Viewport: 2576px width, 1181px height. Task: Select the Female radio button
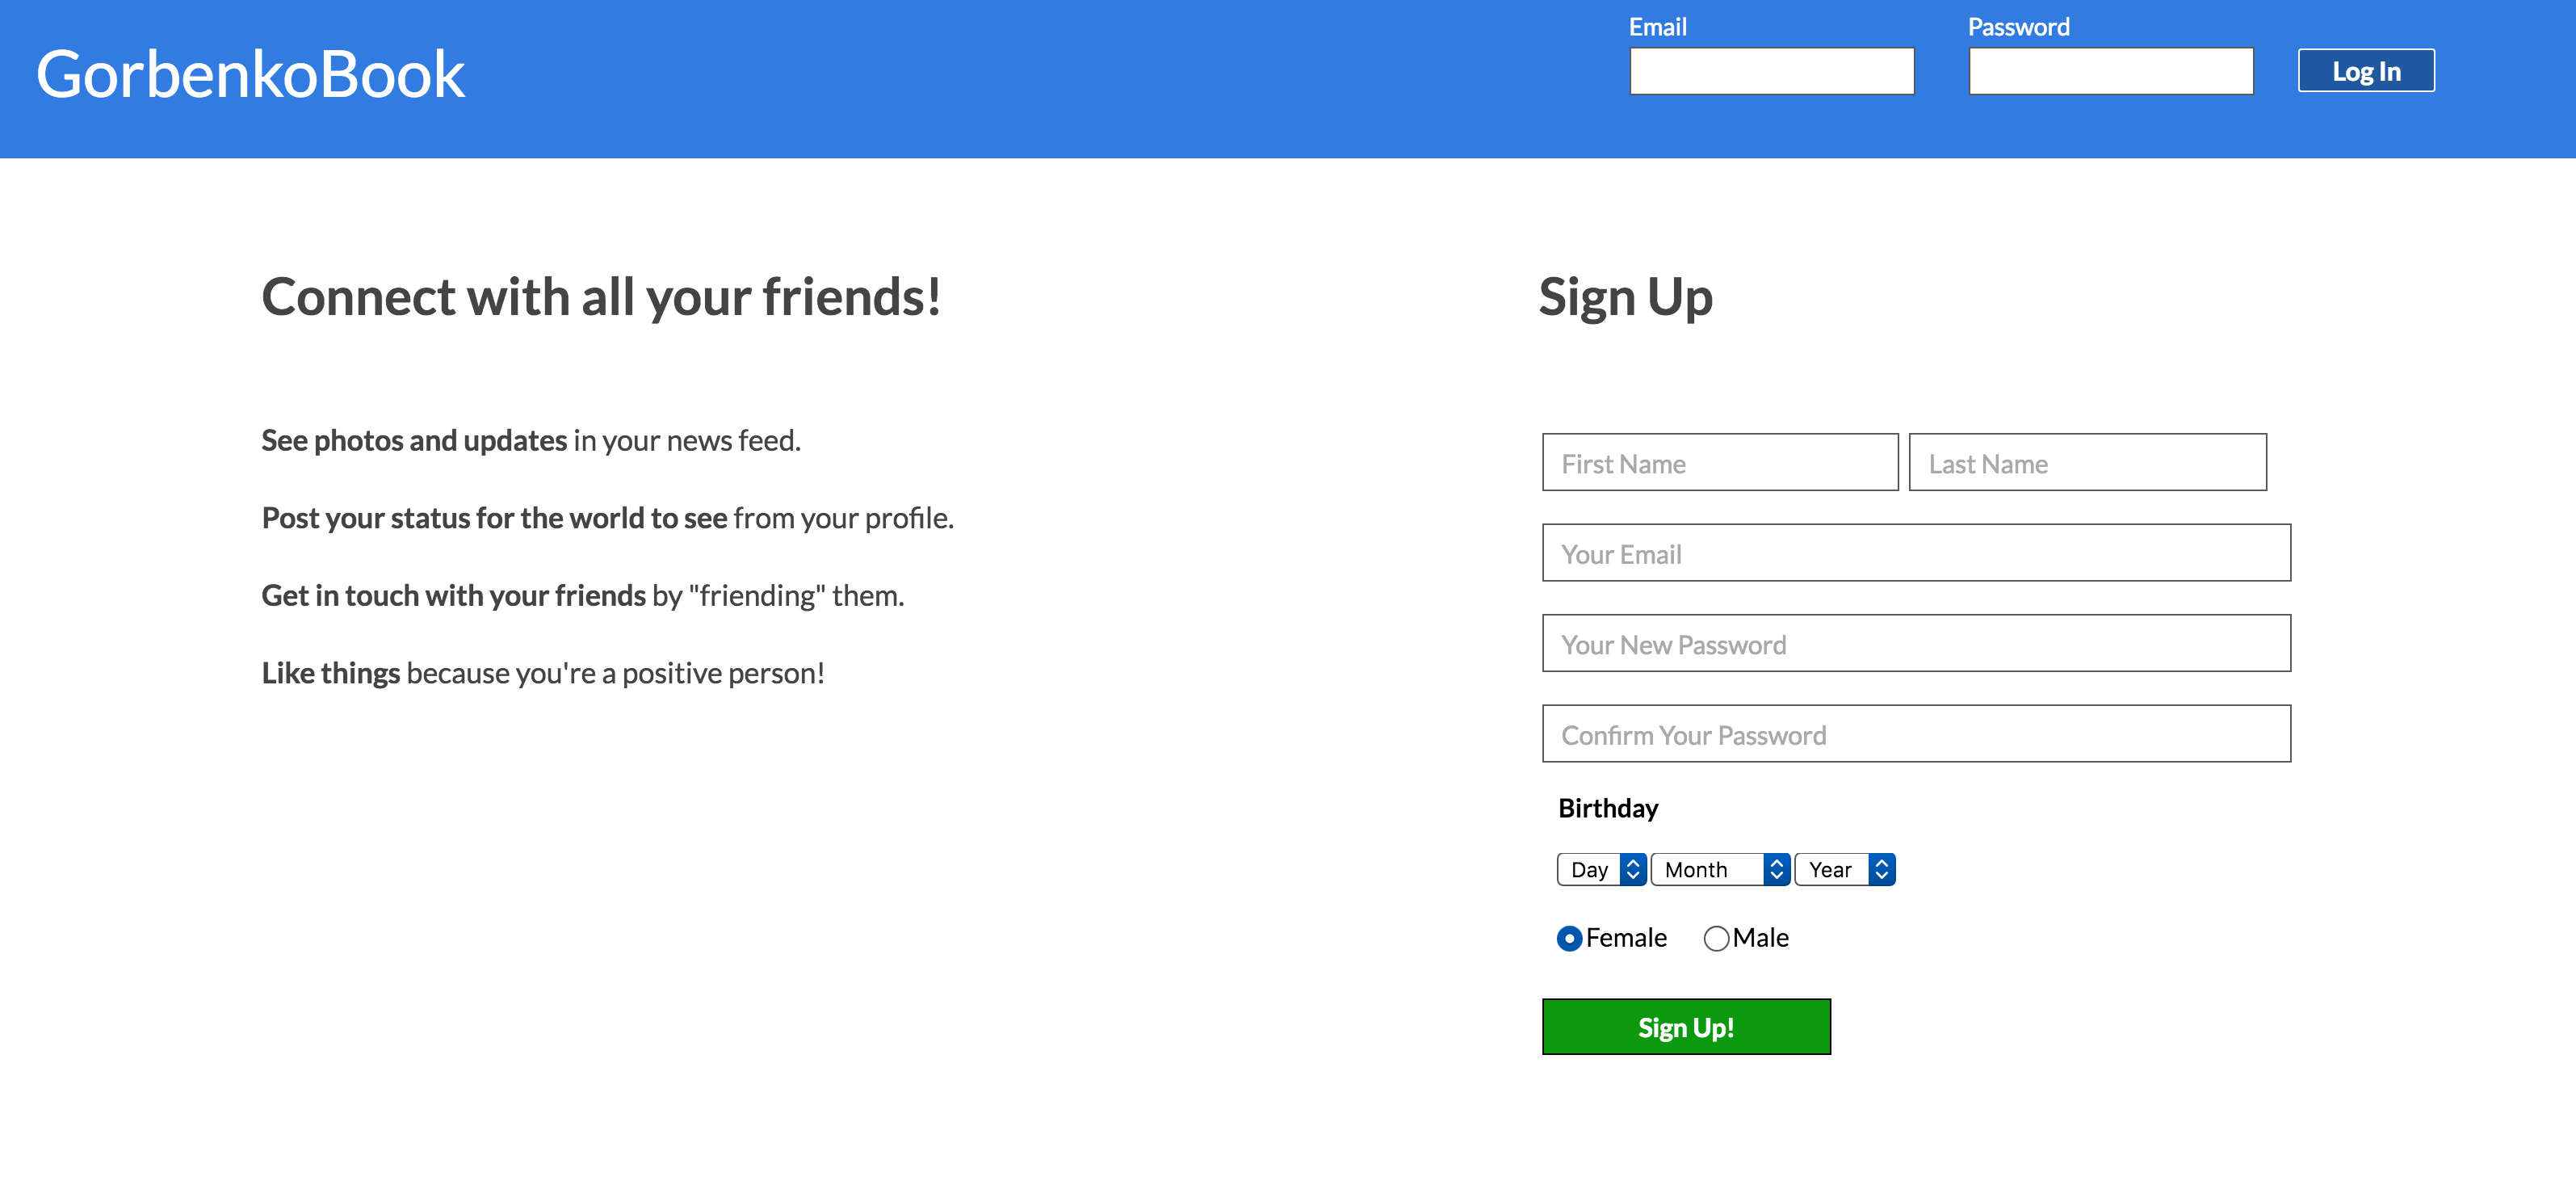(1571, 936)
